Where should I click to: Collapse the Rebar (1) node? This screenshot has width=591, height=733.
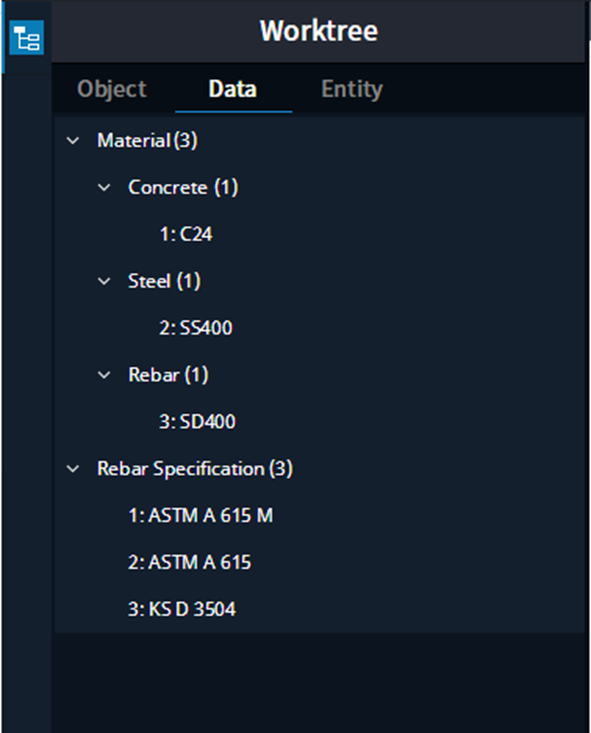pyautogui.click(x=104, y=374)
